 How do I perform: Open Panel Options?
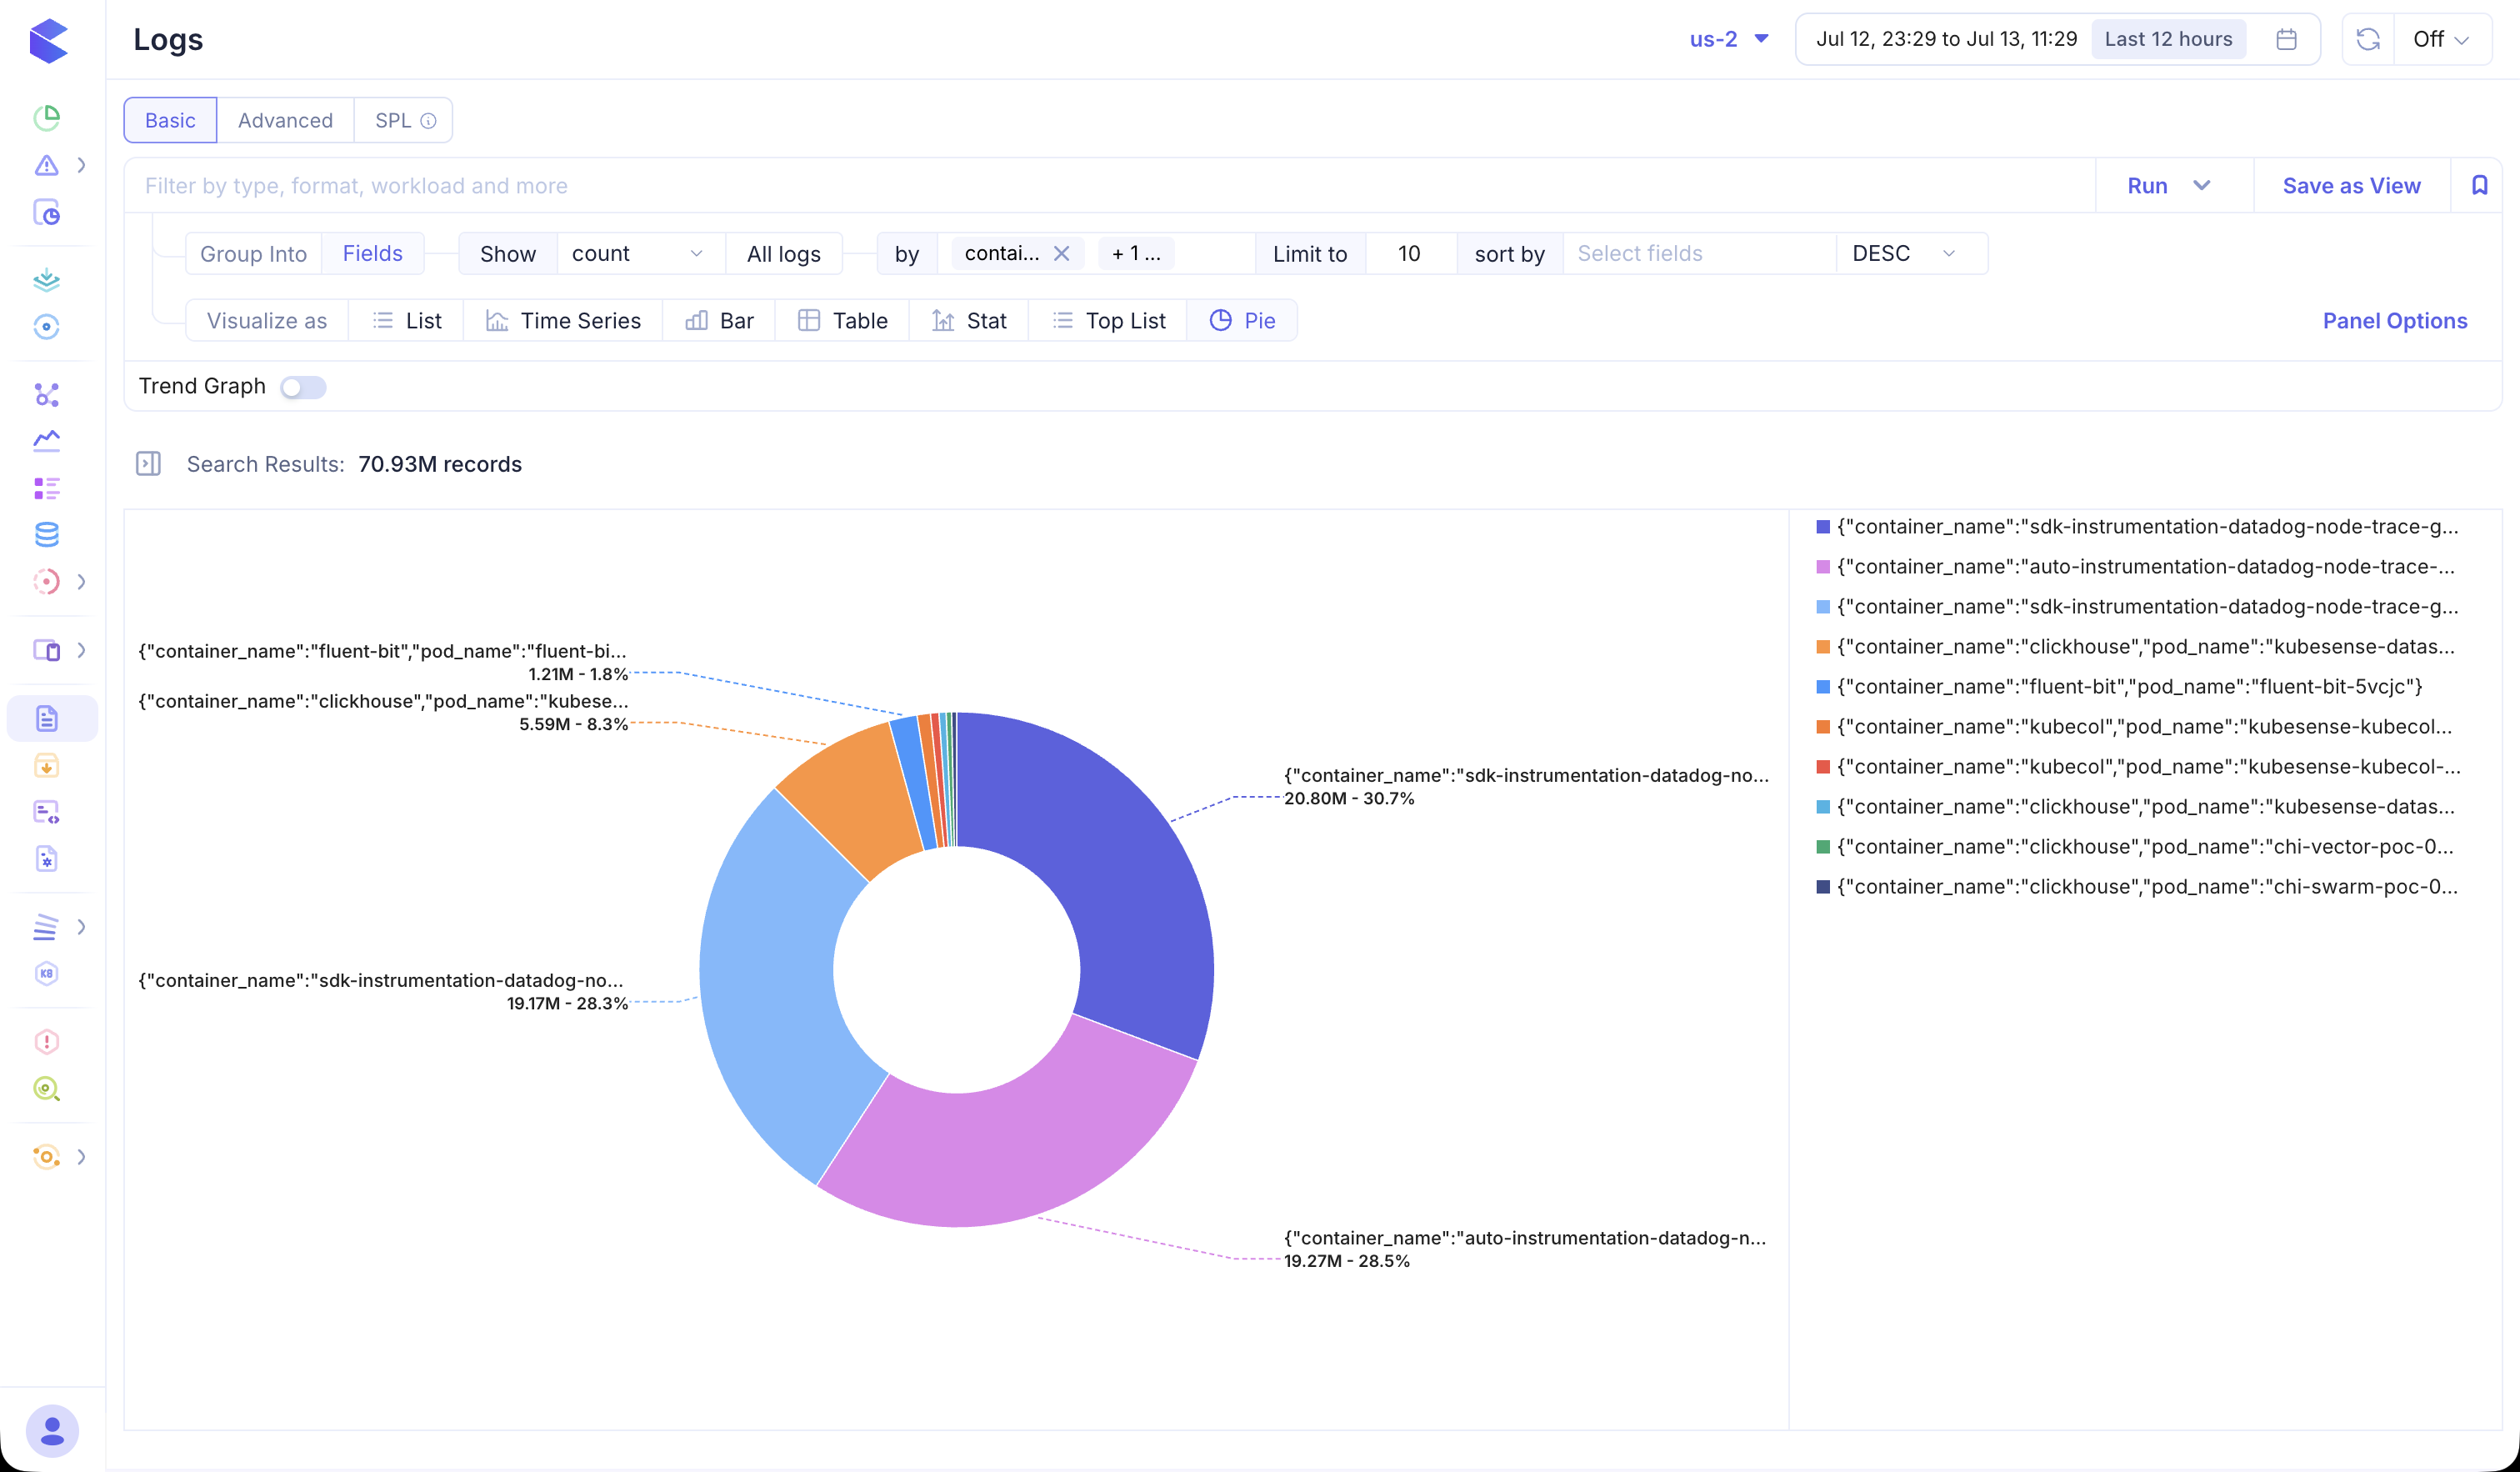point(2394,320)
